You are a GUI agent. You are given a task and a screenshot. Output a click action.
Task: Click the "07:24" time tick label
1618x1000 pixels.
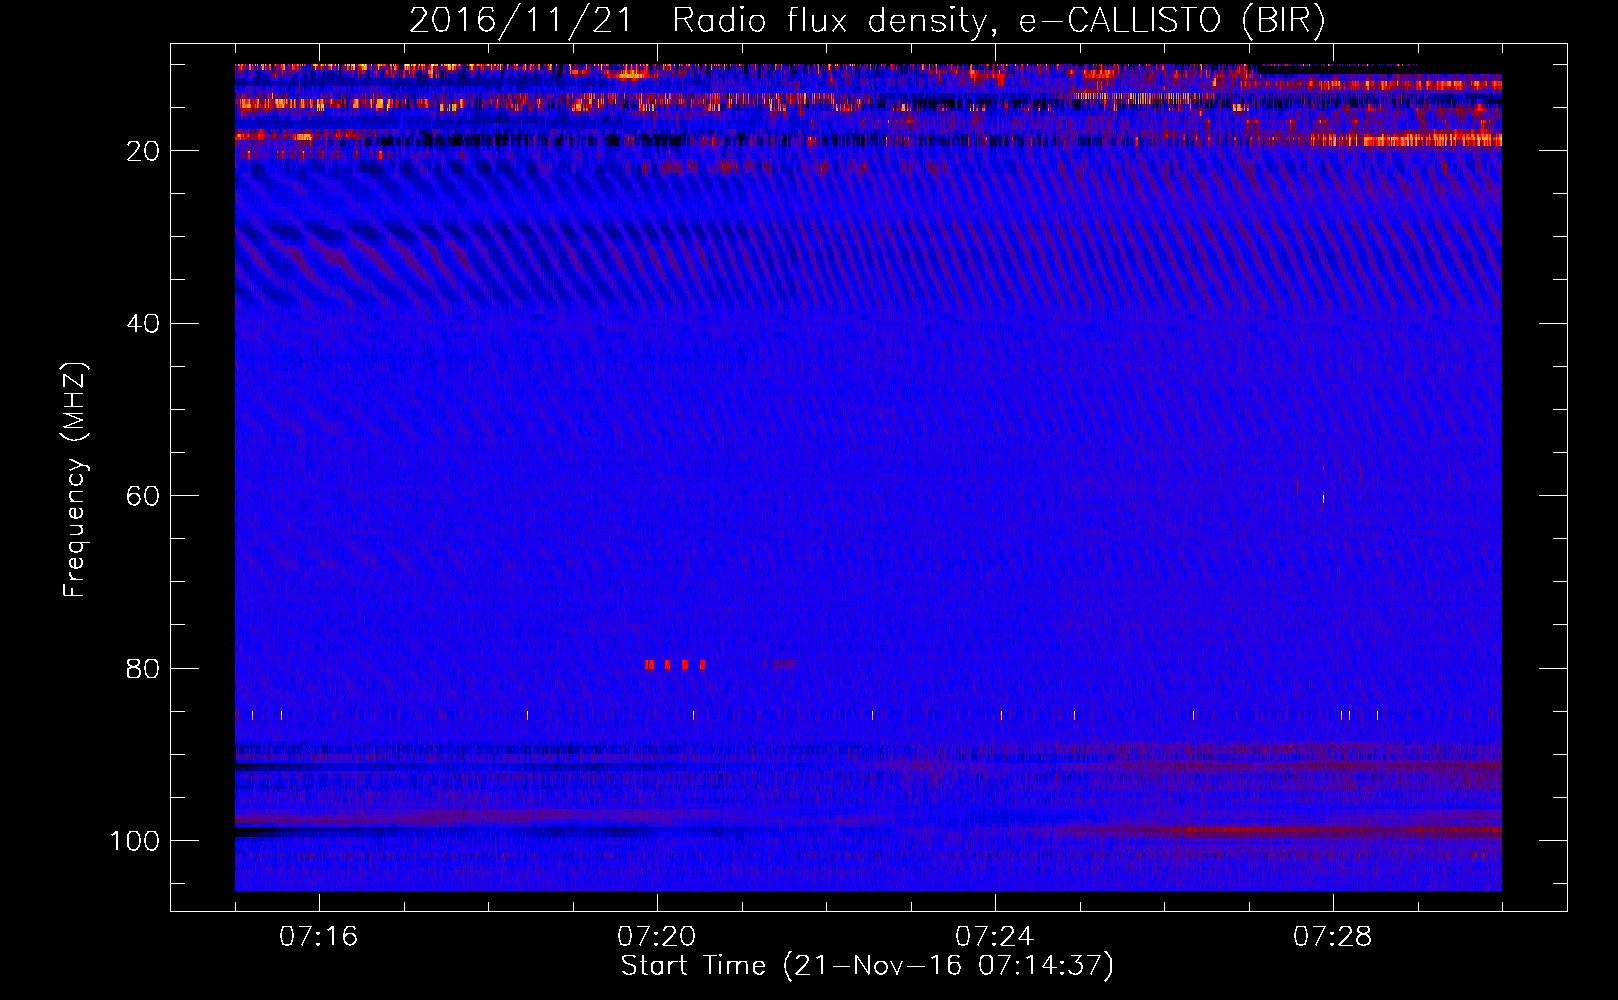click(995, 936)
